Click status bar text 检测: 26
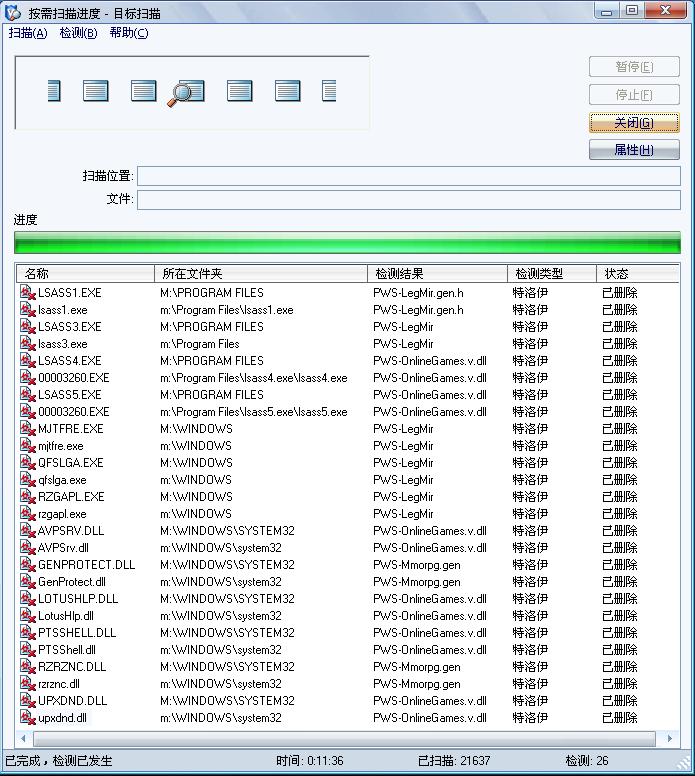The width and height of the screenshot is (695, 776). [x=587, y=761]
